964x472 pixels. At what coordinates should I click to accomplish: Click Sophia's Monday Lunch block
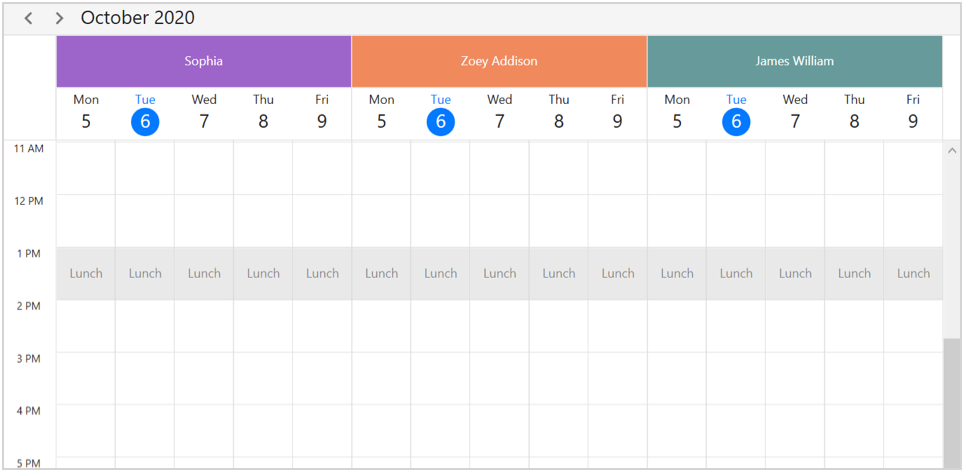[86, 273]
